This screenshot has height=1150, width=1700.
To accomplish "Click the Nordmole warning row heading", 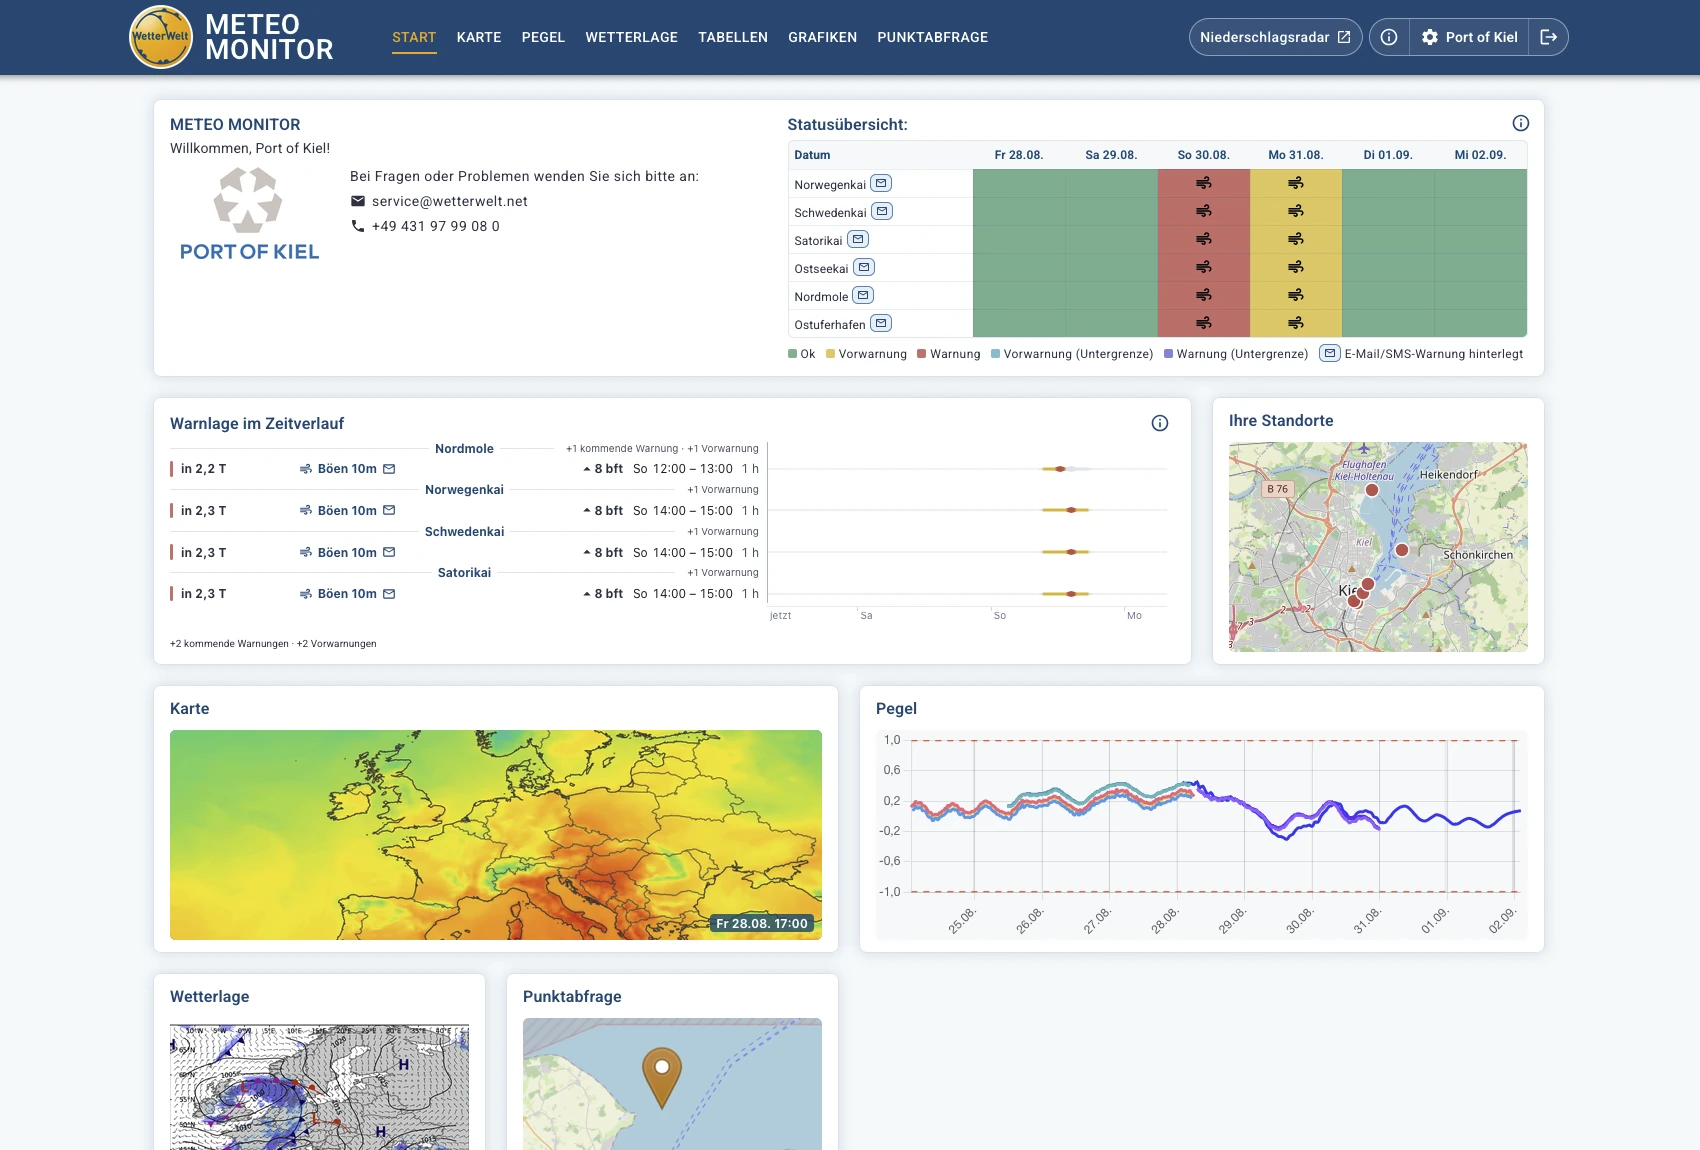I will tap(464, 449).
